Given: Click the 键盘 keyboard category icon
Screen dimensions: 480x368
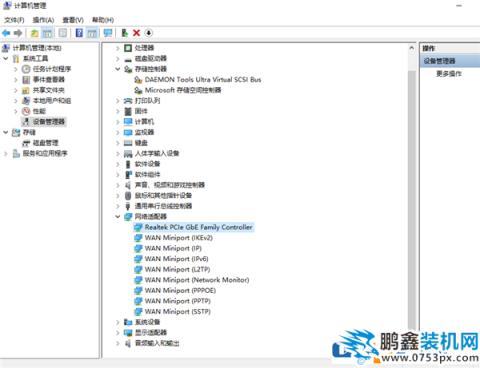Looking at the screenshot, I should click(x=128, y=143).
